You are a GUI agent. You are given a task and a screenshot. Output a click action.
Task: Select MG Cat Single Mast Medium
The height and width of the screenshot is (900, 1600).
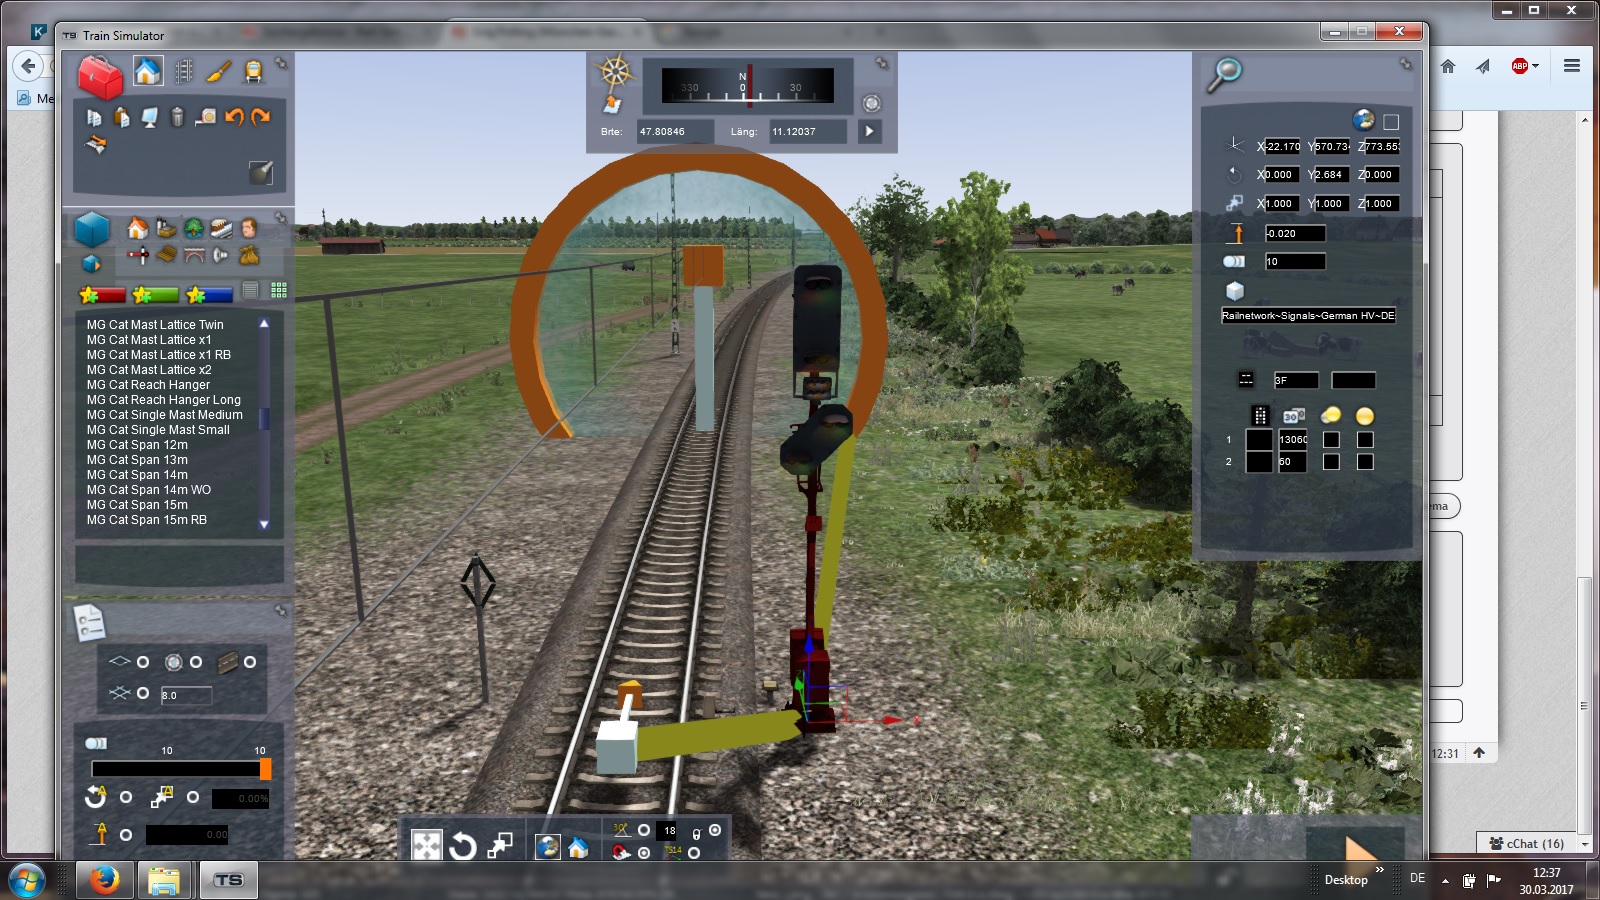[x=165, y=415]
